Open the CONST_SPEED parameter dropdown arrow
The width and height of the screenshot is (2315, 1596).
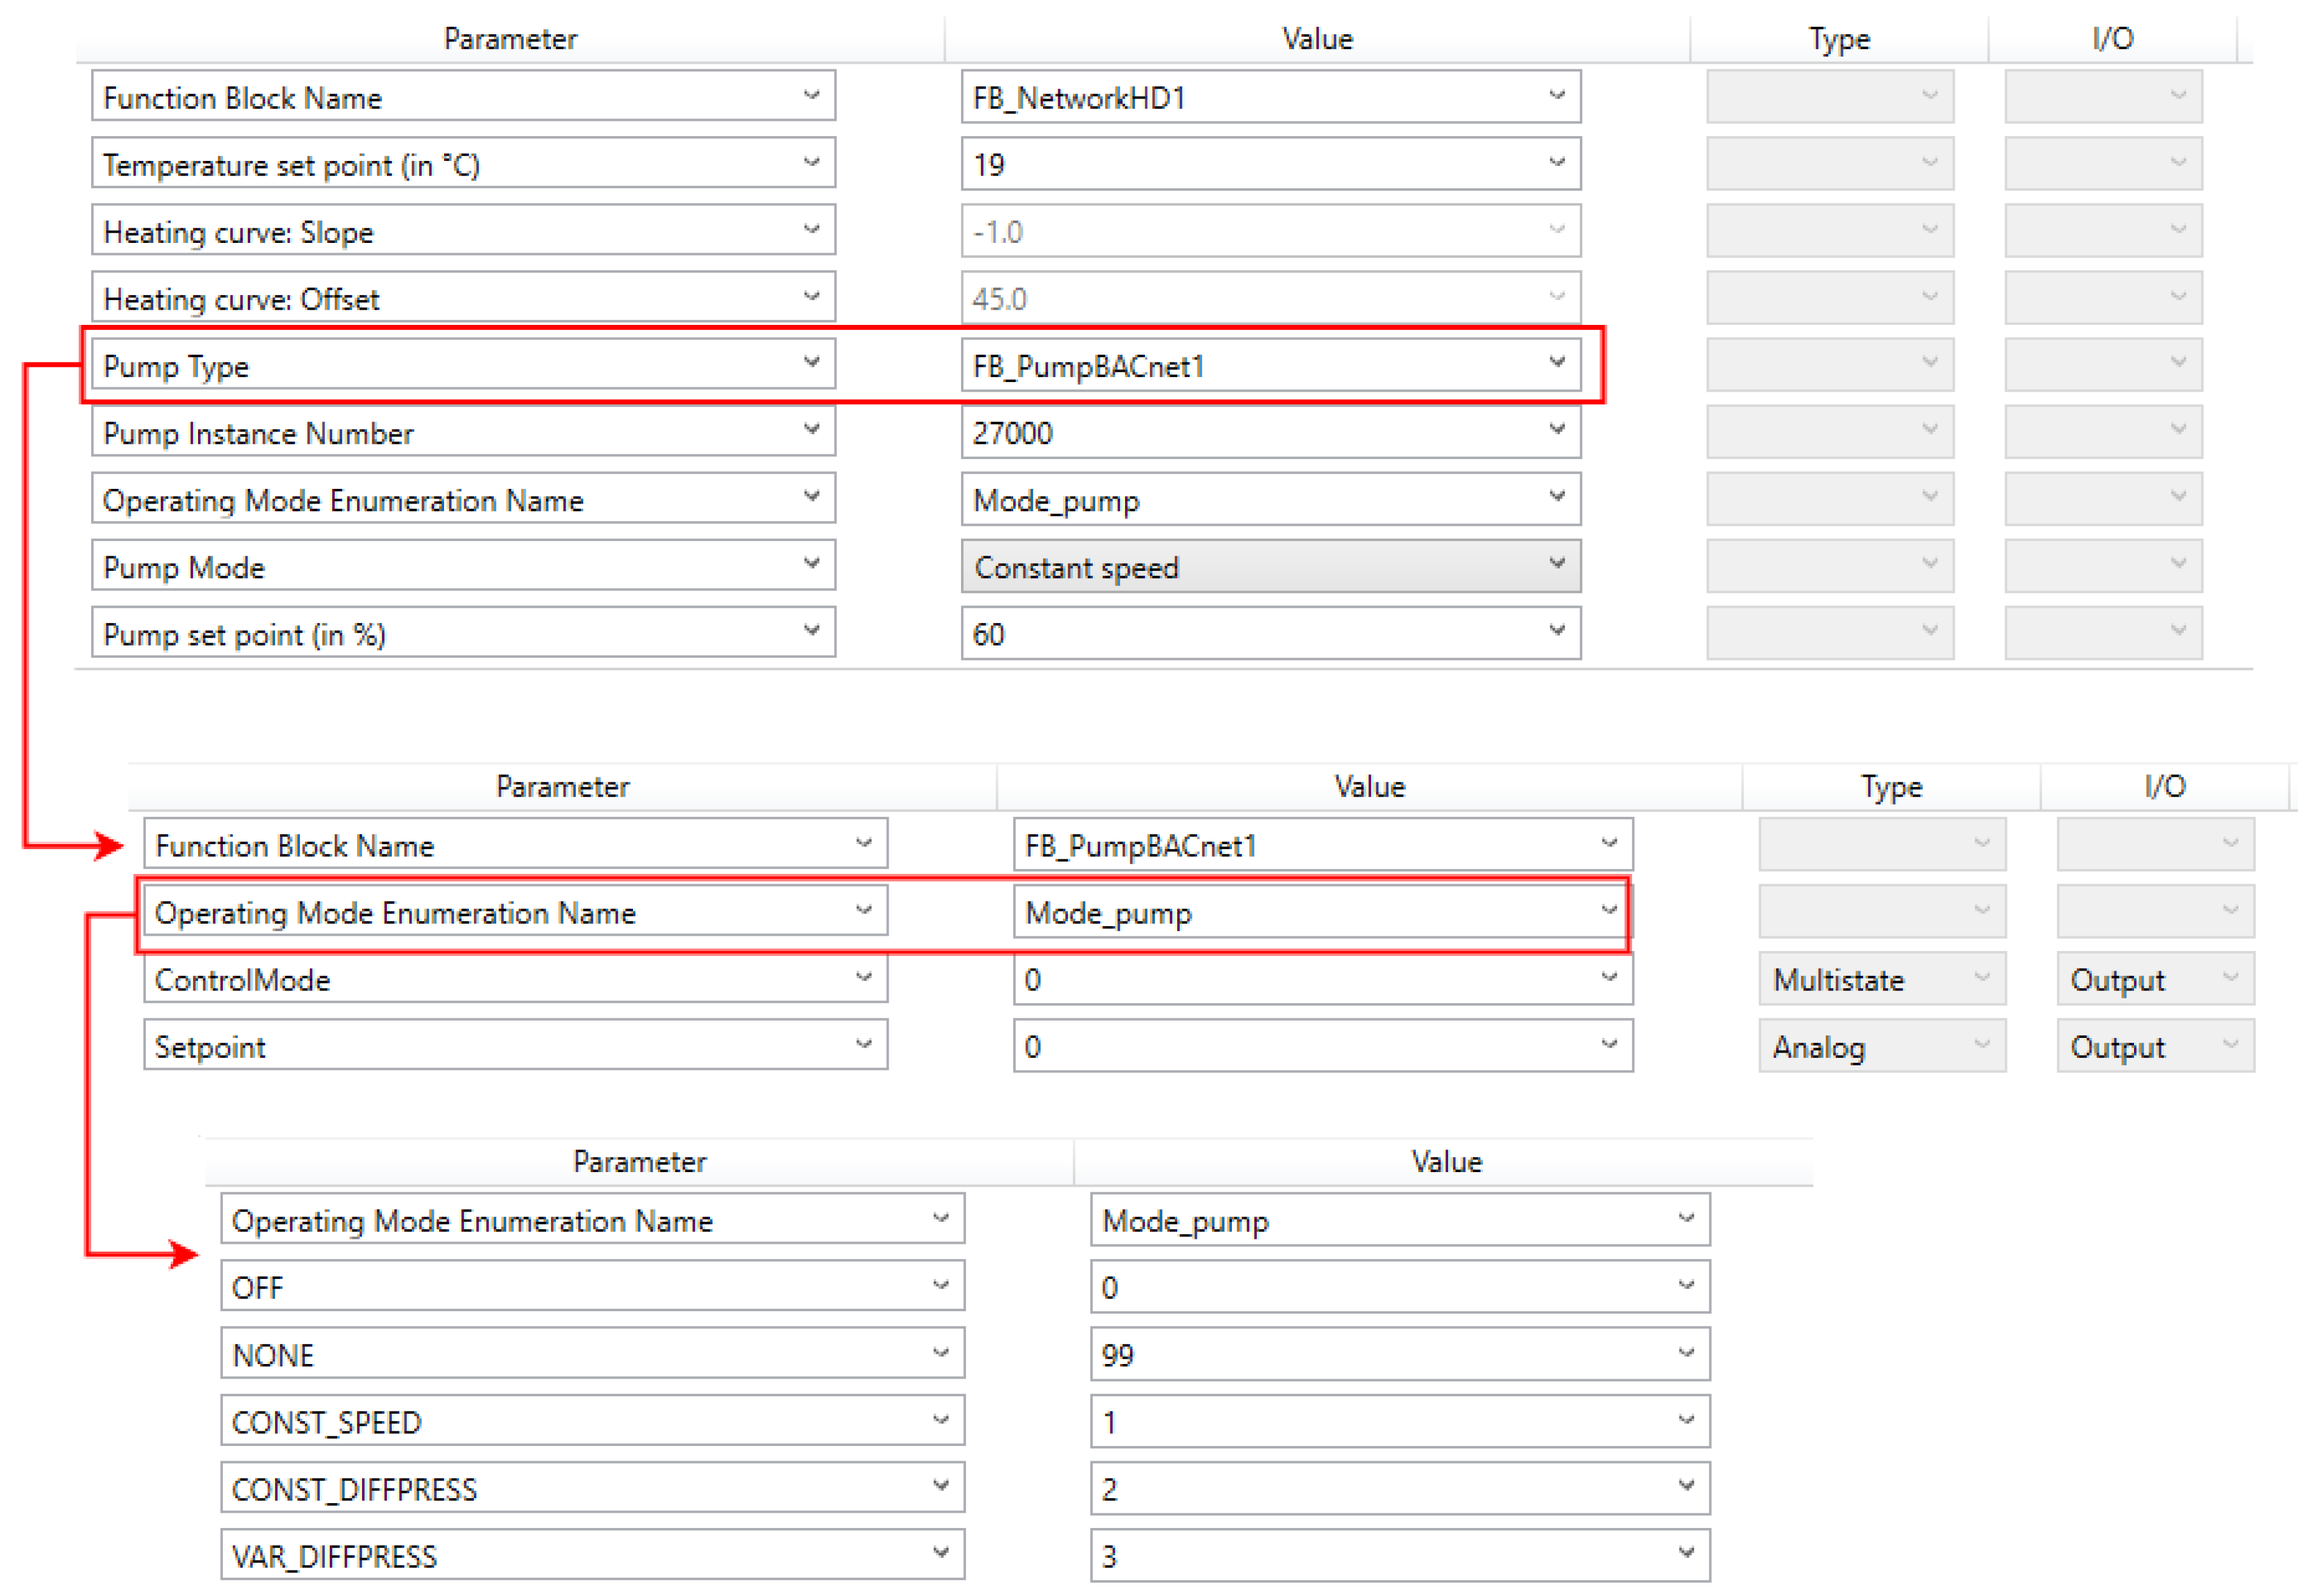pyautogui.click(x=940, y=1420)
